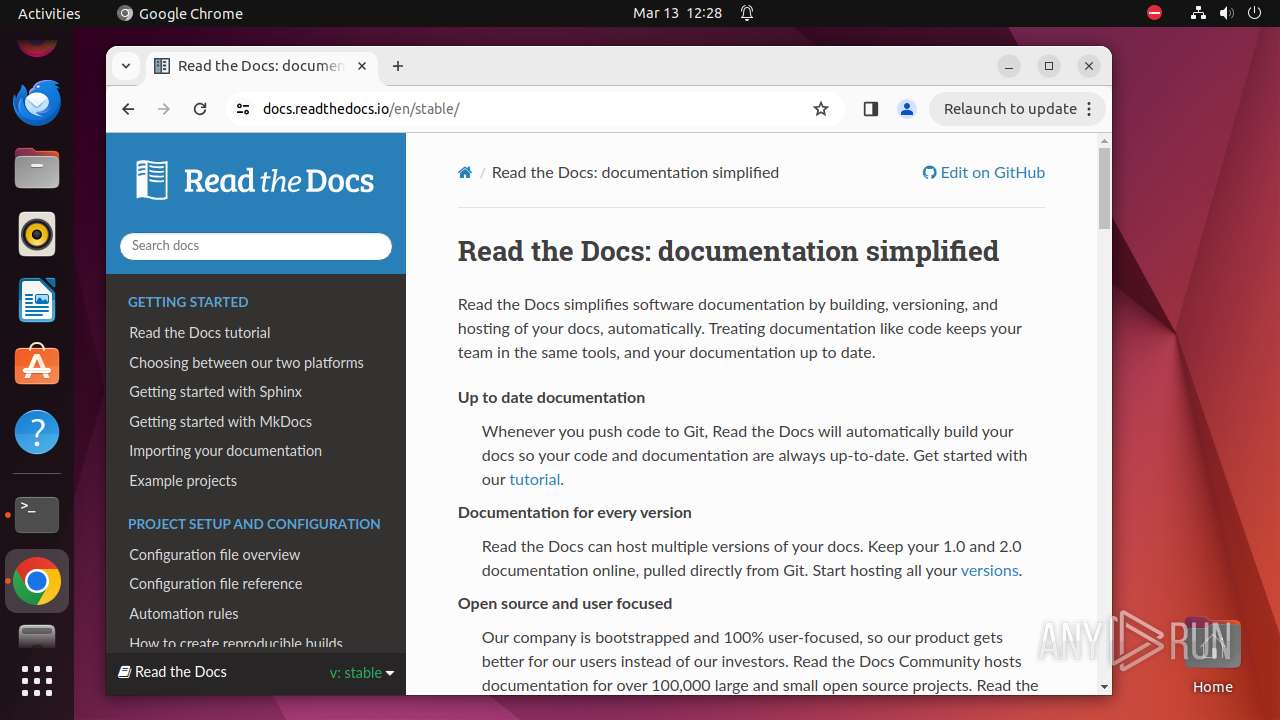
Task: Click GETTING STARTED section heading
Action: click(x=188, y=302)
